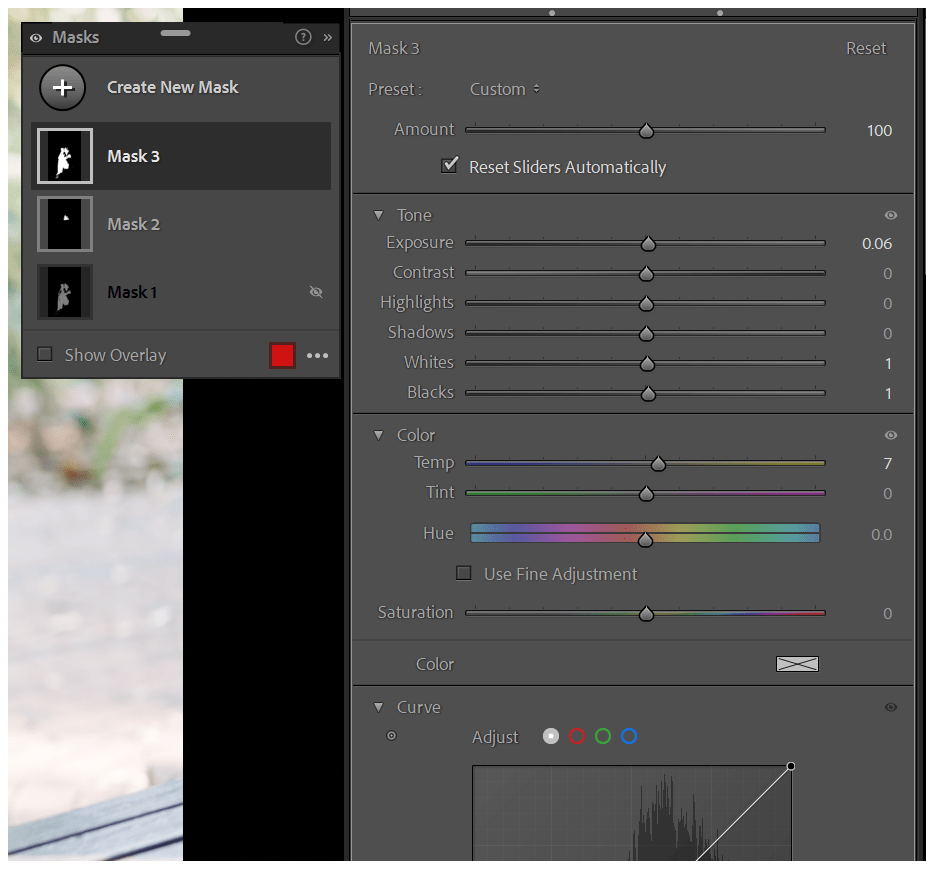934x869 pixels.
Task: Toggle the Tone section eye icon
Action: point(890,215)
